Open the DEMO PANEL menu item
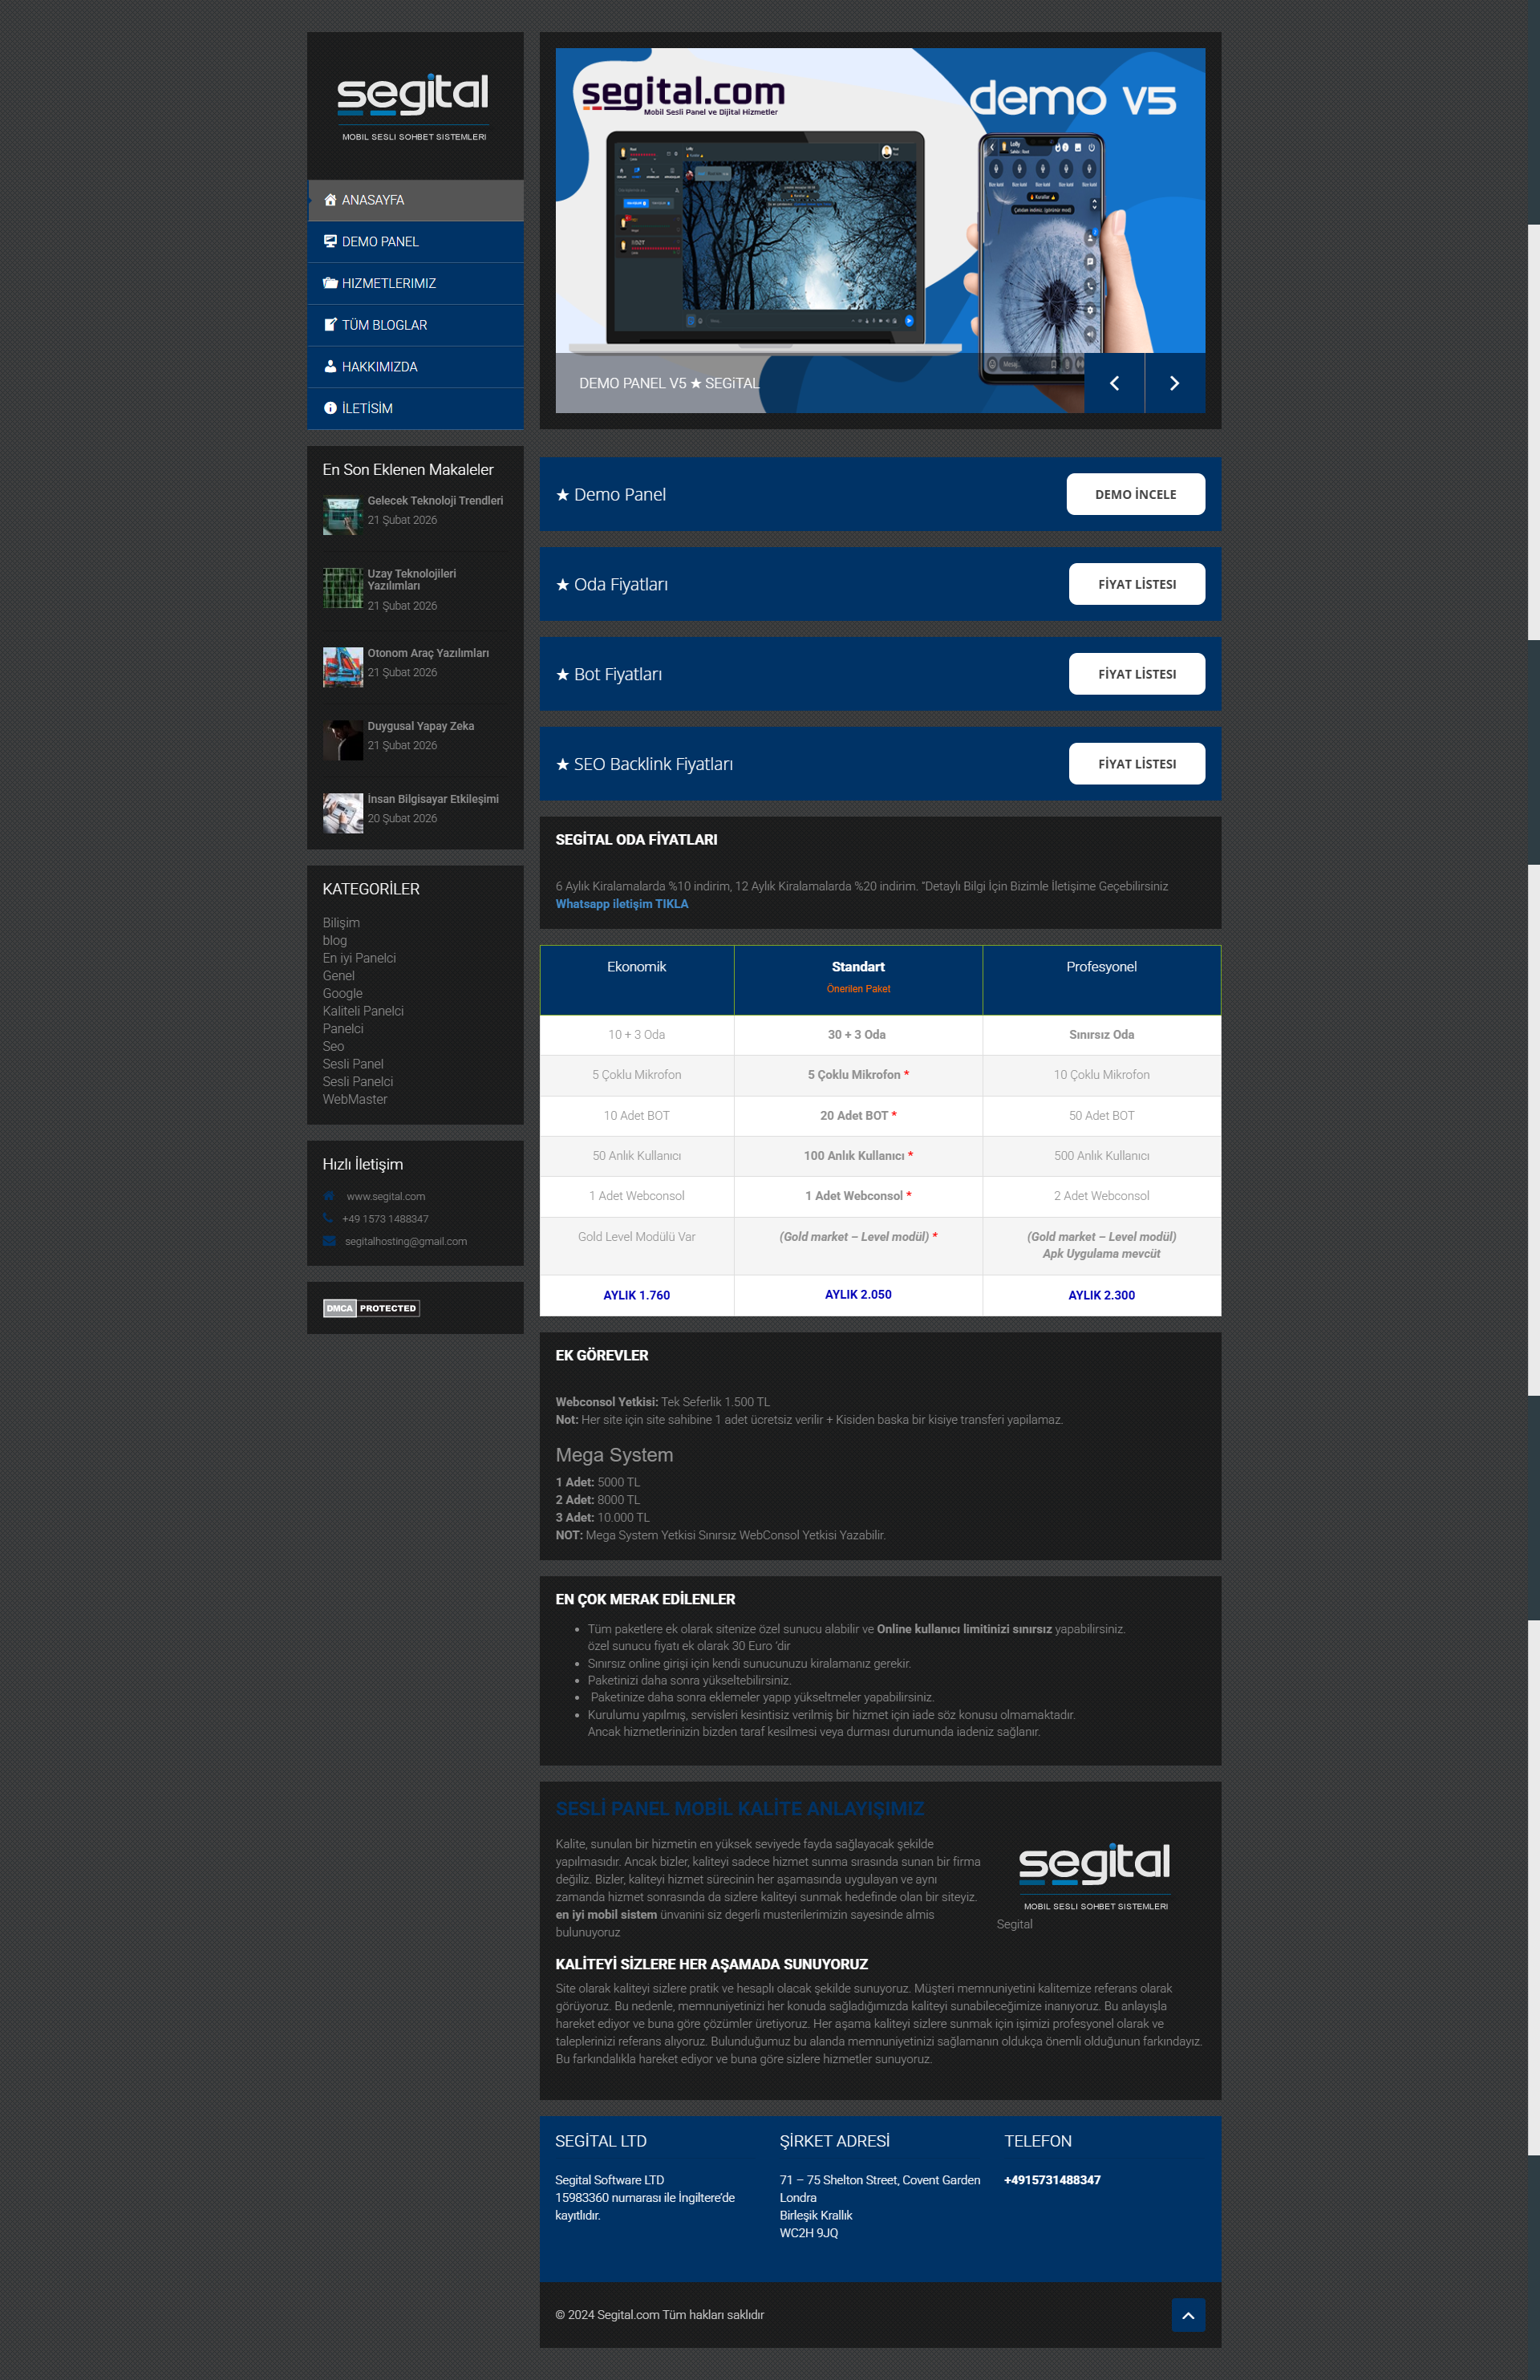The width and height of the screenshot is (1540, 2380). pyautogui.click(x=415, y=241)
